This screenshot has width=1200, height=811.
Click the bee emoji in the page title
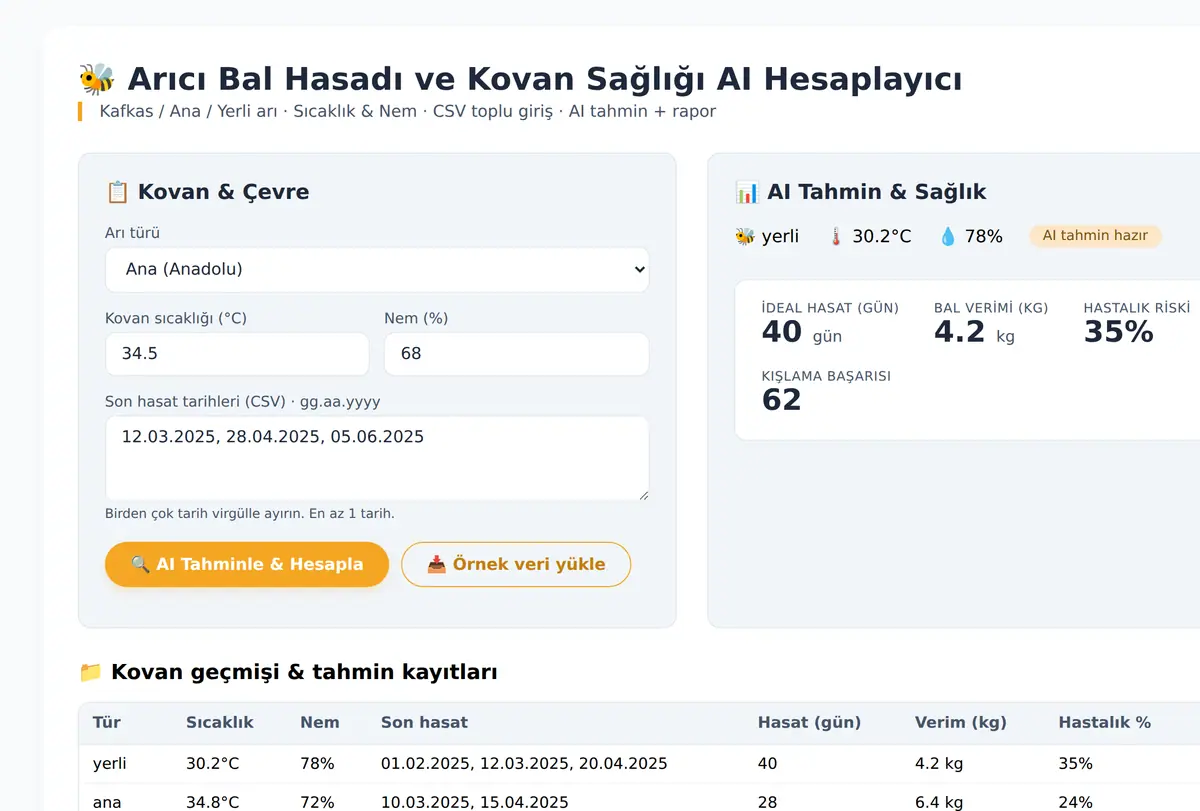pyautogui.click(x=97, y=78)
